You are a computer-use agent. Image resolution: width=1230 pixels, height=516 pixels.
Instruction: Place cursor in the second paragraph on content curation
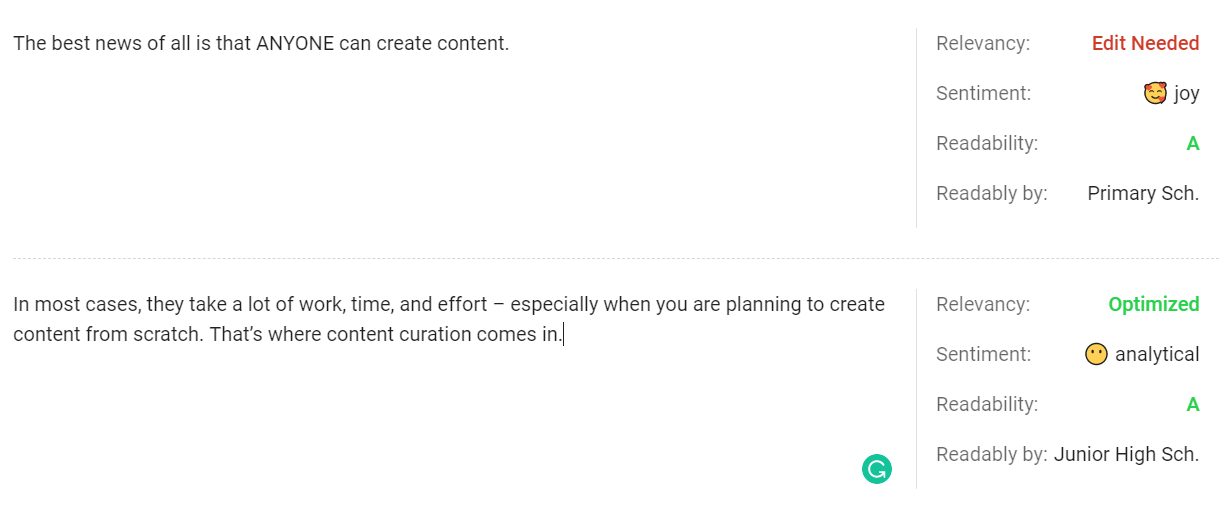(x=449, y=319)
